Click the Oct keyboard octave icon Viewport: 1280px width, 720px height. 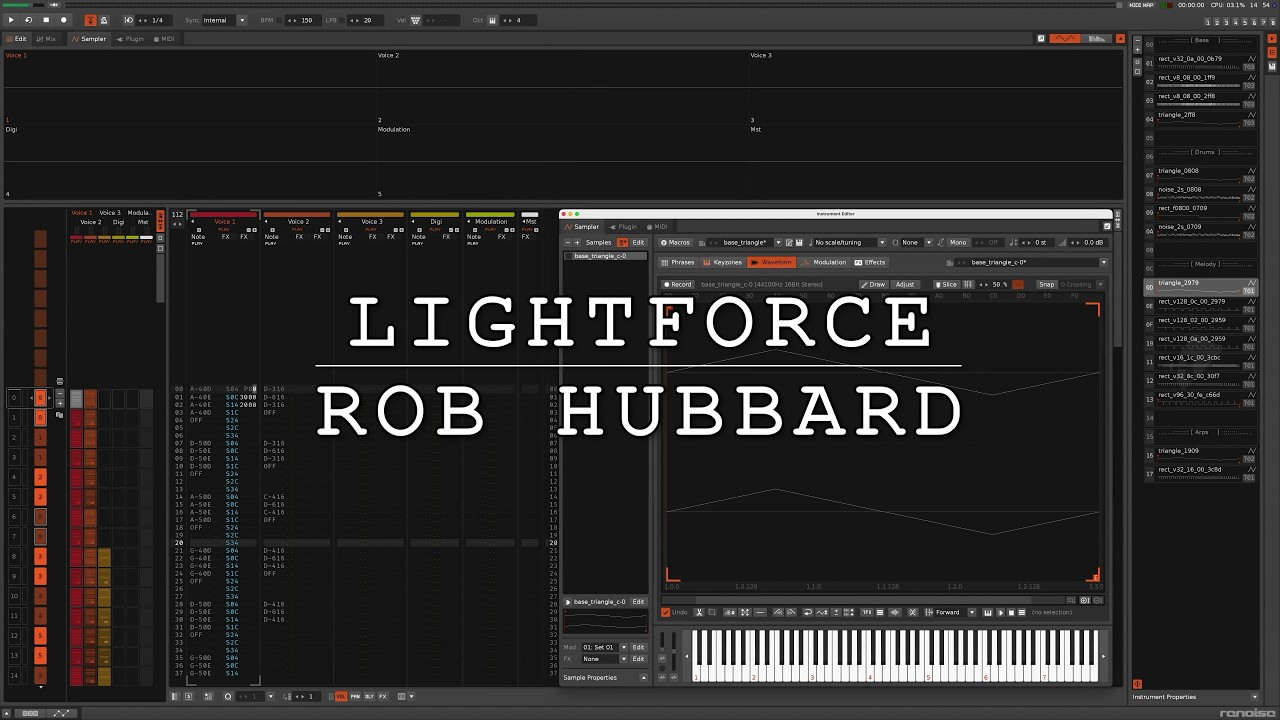tap(492, 20)
